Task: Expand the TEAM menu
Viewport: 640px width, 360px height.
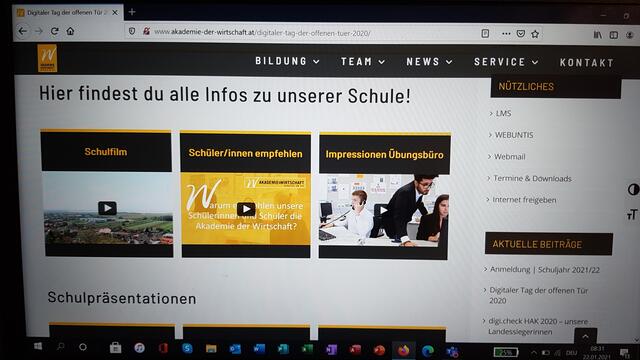Action: (363, 62)
